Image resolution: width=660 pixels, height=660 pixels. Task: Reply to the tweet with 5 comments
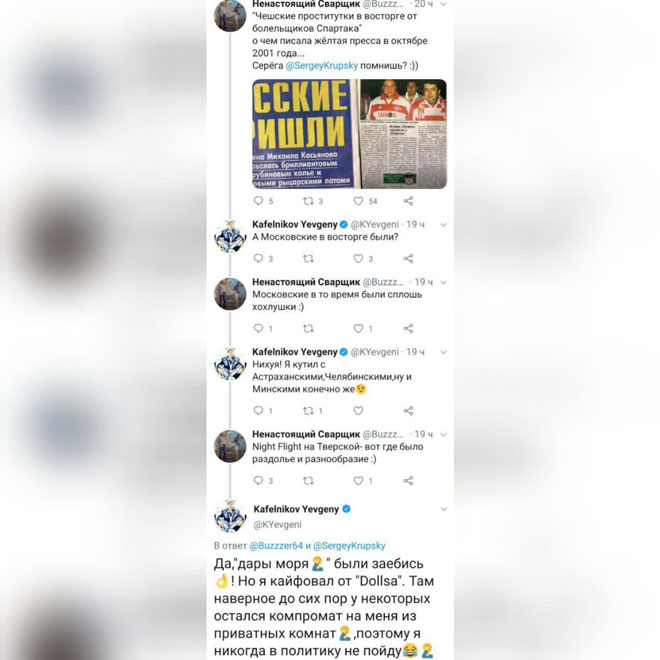[258, 201]
